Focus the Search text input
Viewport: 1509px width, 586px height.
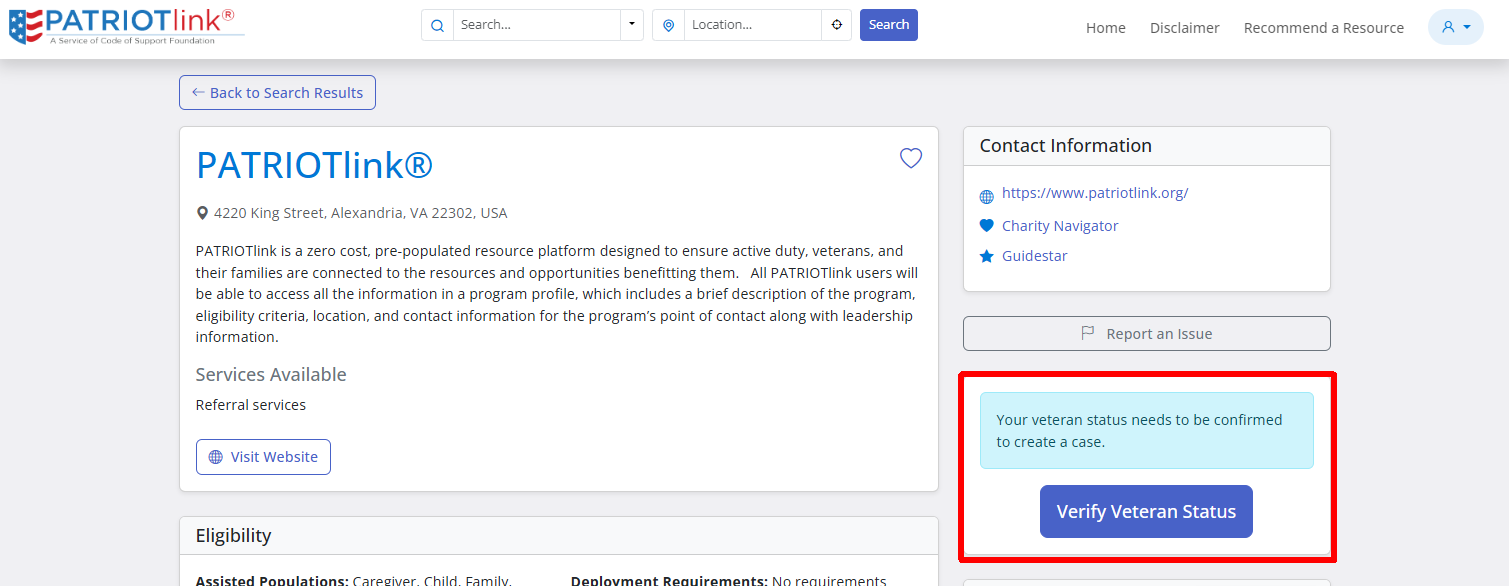tap(536, 25)
